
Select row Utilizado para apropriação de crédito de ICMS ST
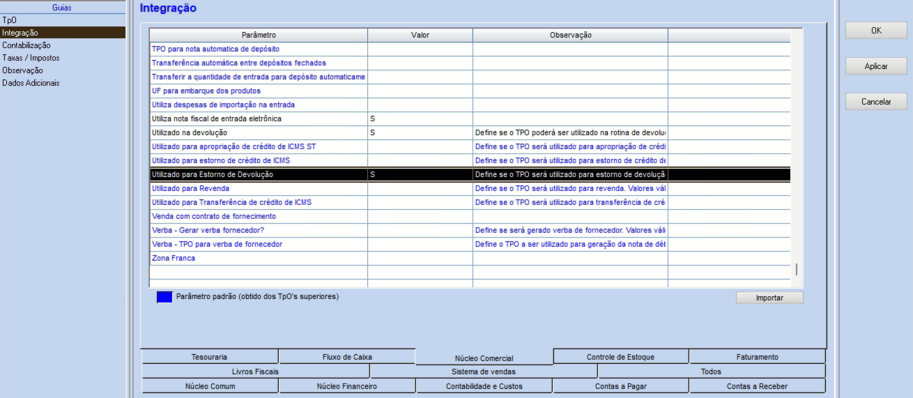click(x=469, y=147)
